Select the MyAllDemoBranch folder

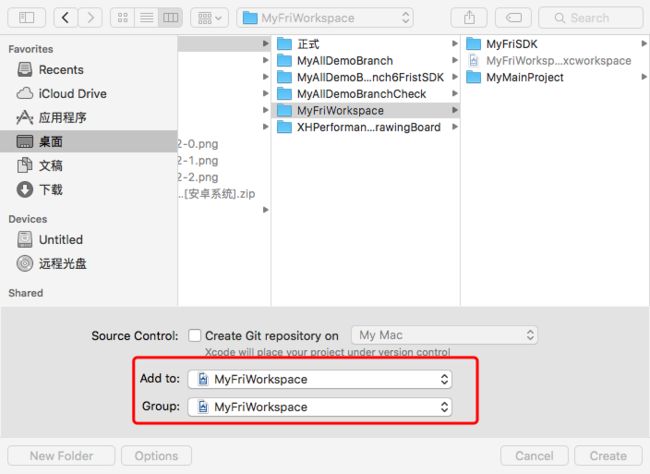pyautogui.click(x=365, y=61)
